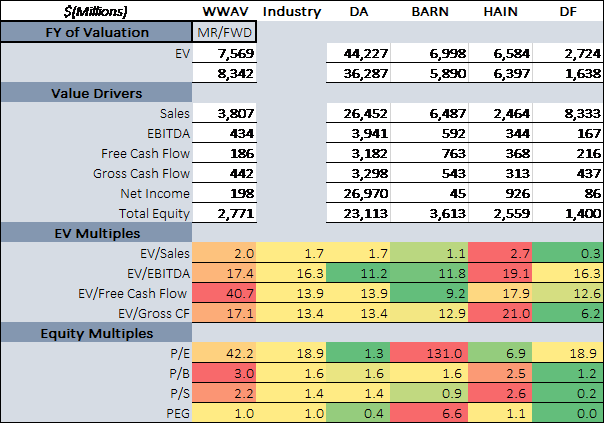The image size is (605, 424).
Task: Select the EV/EBITDA row label
Action: tap(159, 274)
